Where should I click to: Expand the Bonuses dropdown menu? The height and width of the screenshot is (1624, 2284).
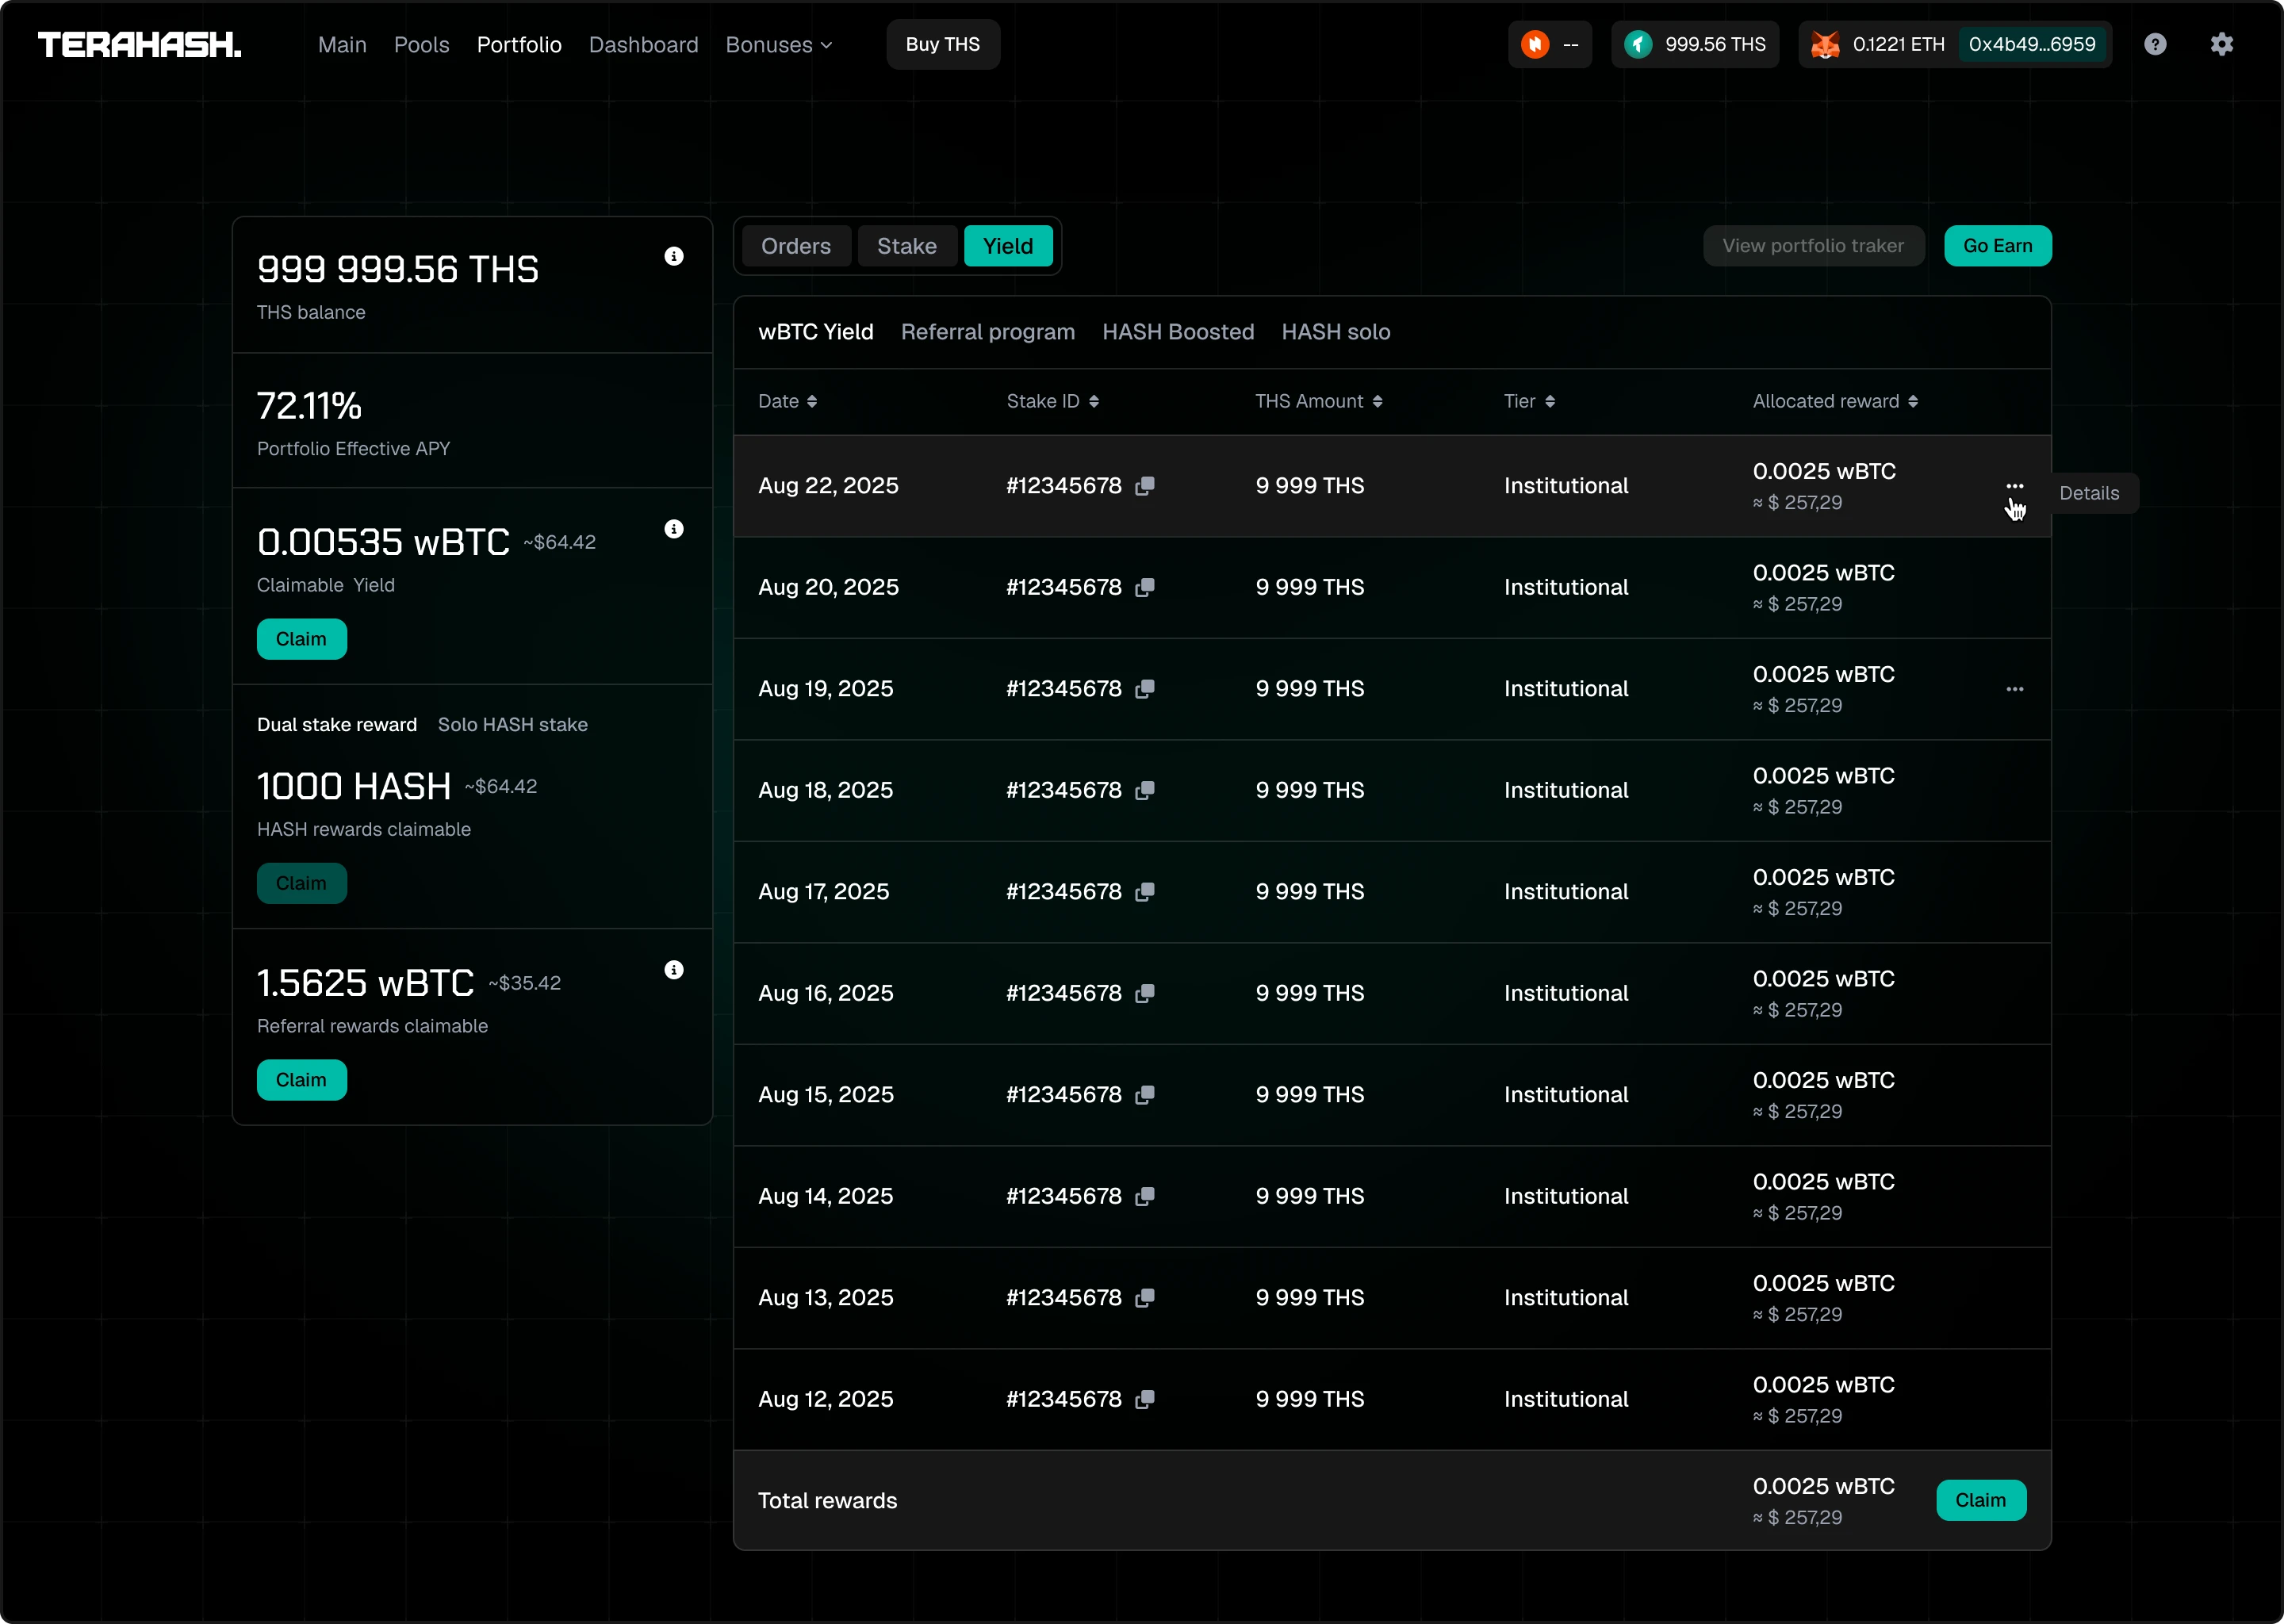pos(778,45)
